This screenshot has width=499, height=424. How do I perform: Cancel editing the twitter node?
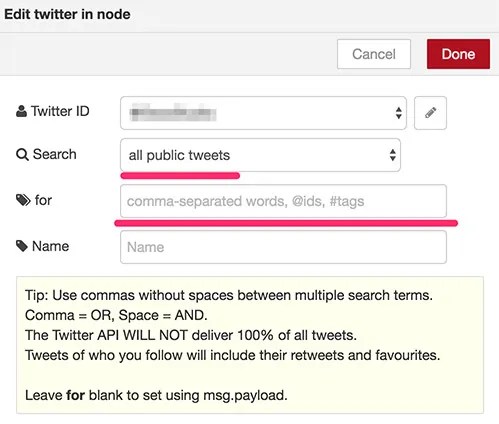tap(374, 54)
